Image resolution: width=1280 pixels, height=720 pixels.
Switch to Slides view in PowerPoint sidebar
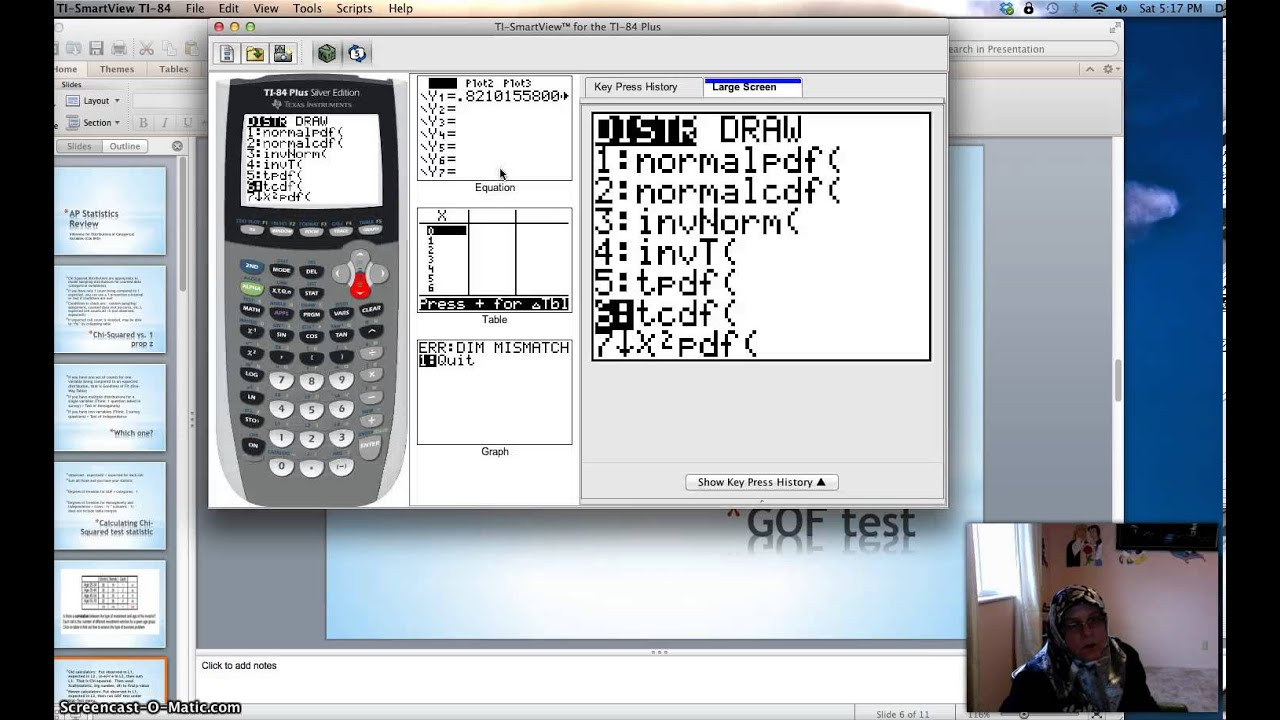click(79, 146)
